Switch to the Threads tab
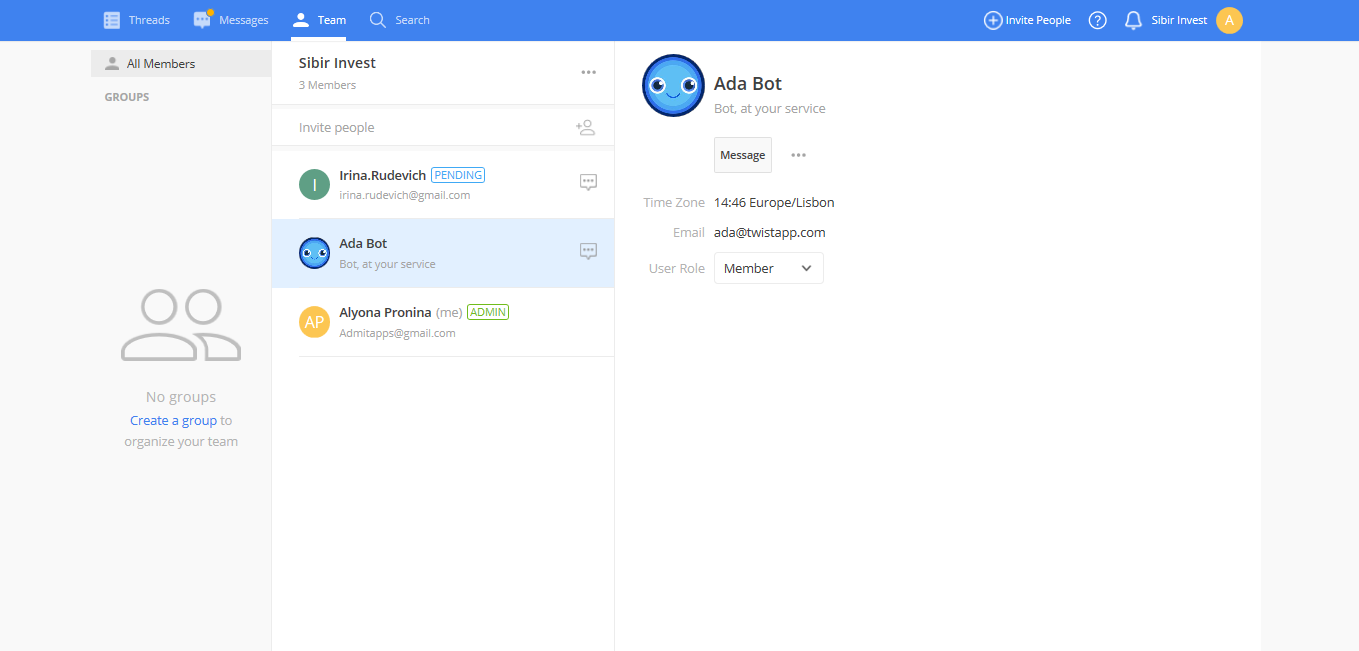 tap(137, 20)
